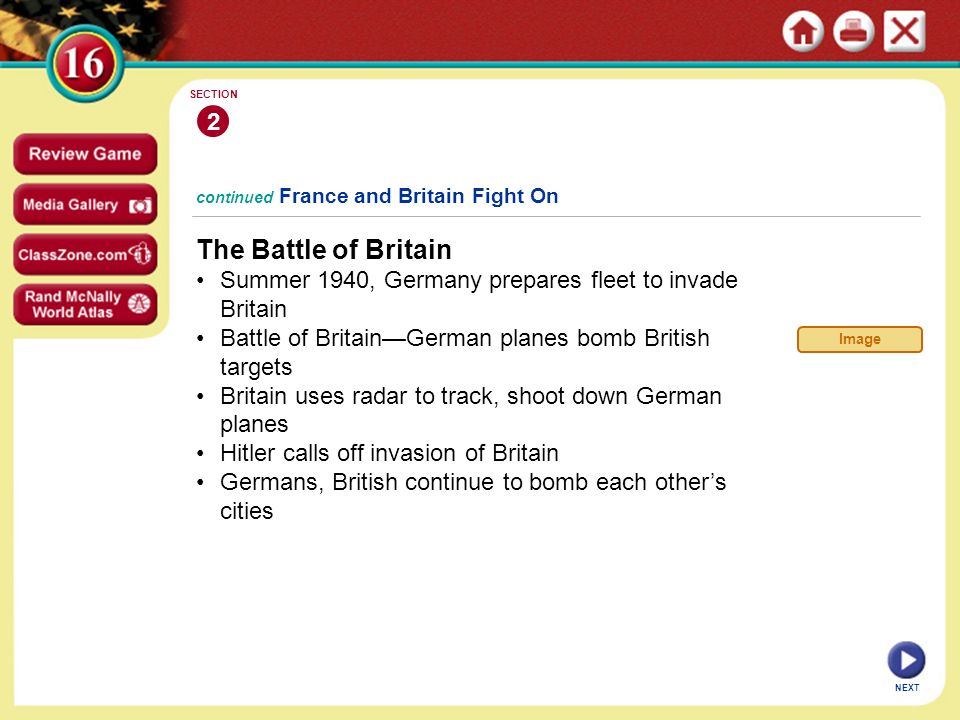Click the Print icon
The height and width of the screenshot is (720, 960).
(x=853, y=31)
